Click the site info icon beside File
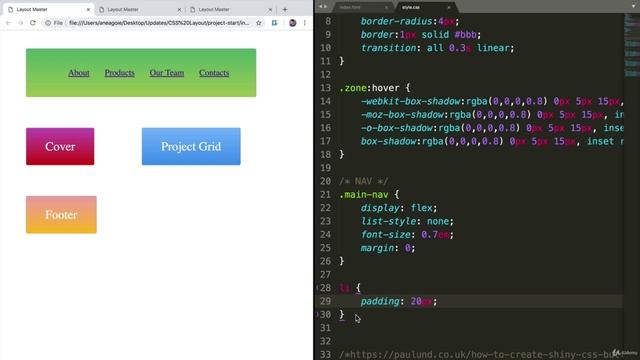The image size is (640, 360). (x=48, y=23)
